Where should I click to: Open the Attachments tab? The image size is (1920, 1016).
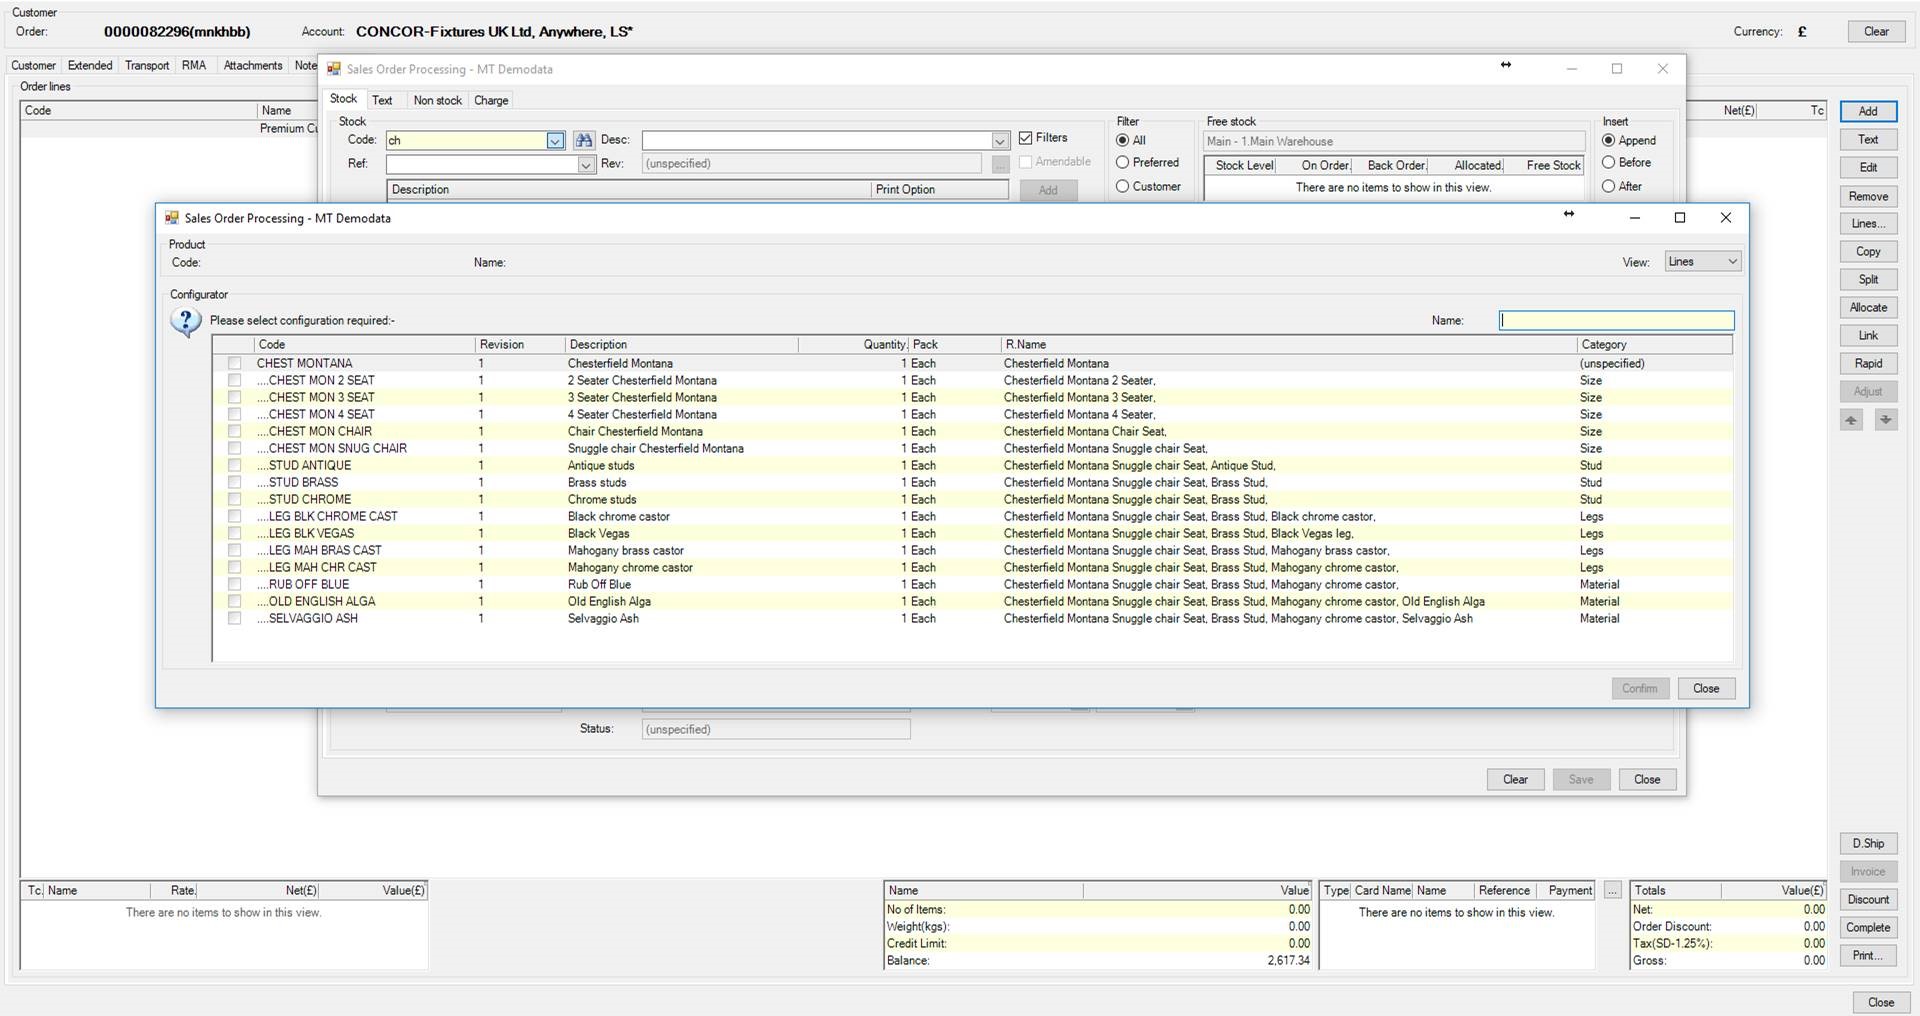[x=253, y=65]
